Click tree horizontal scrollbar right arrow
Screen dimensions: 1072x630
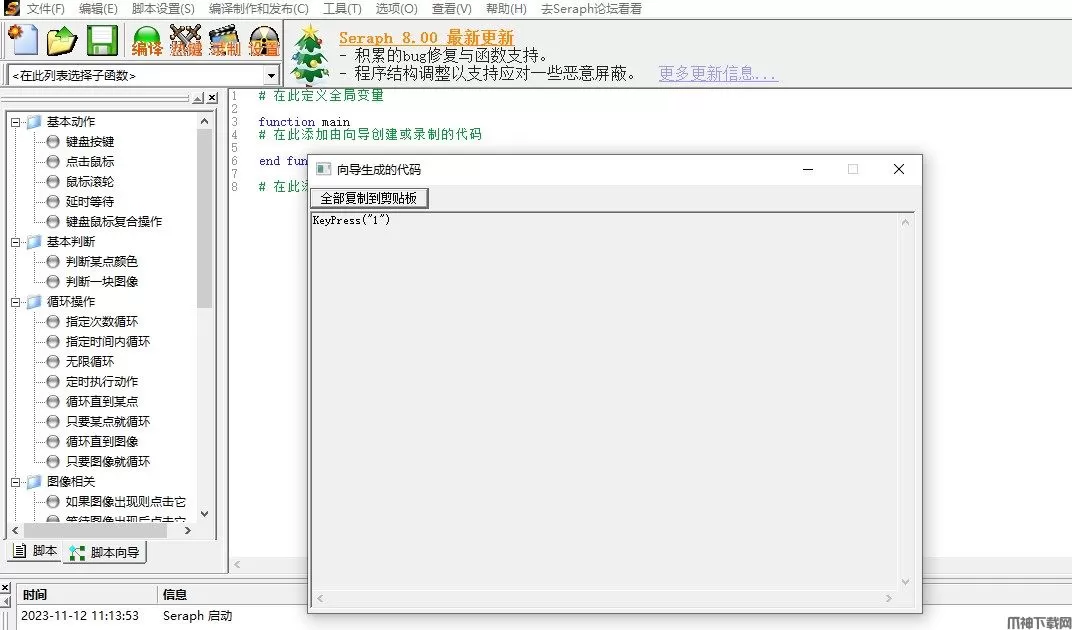click(188, 530)
